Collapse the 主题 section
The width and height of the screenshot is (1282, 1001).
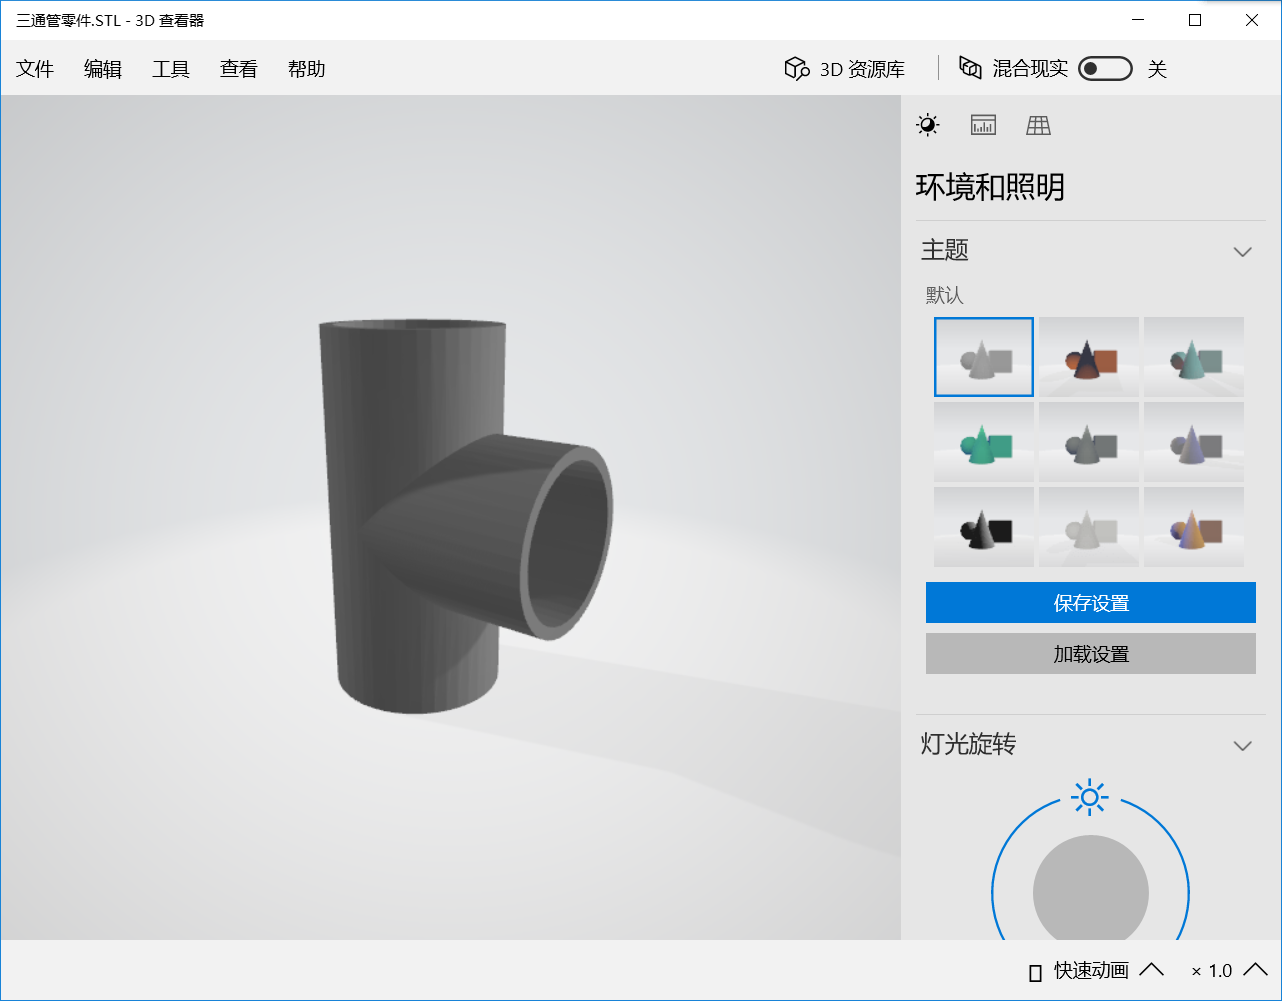pos(1243,251)
